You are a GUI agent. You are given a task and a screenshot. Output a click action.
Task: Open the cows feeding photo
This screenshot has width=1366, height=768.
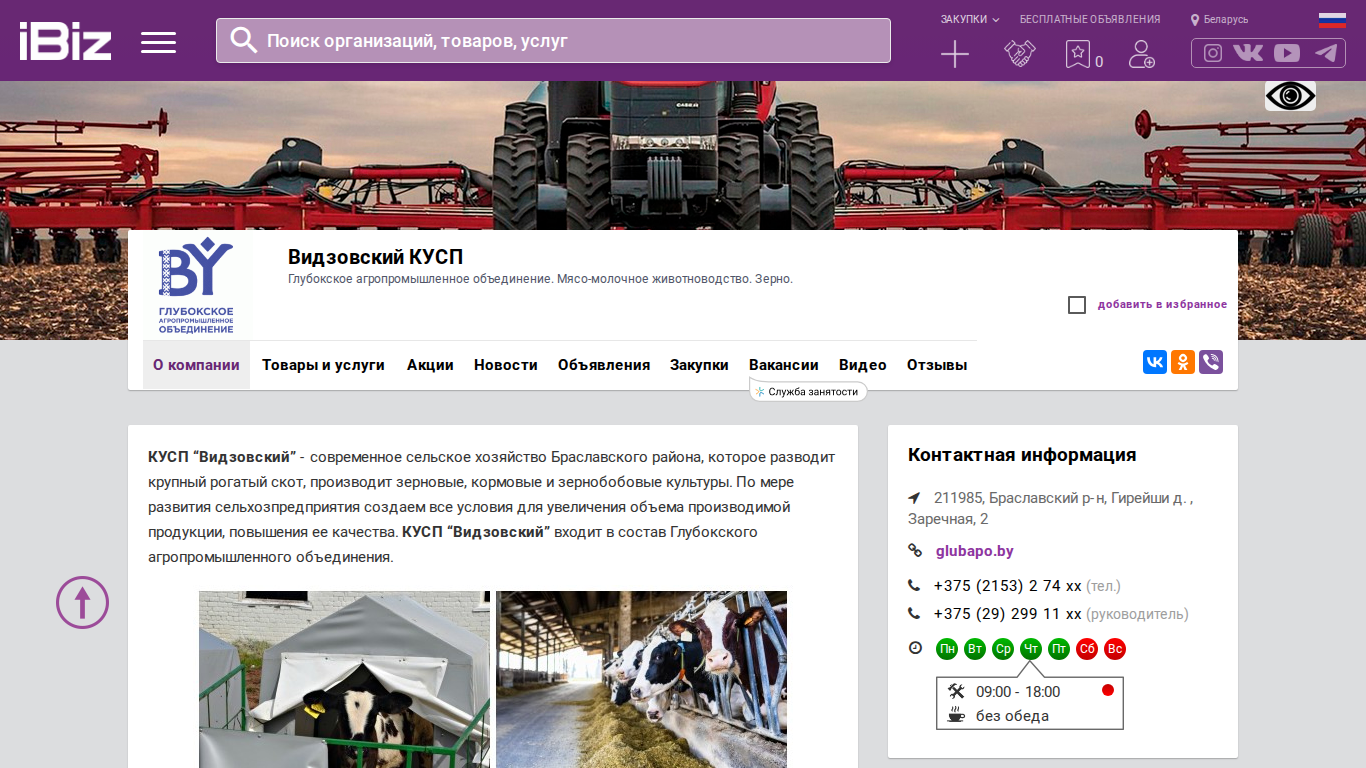[x=641, y=679]
